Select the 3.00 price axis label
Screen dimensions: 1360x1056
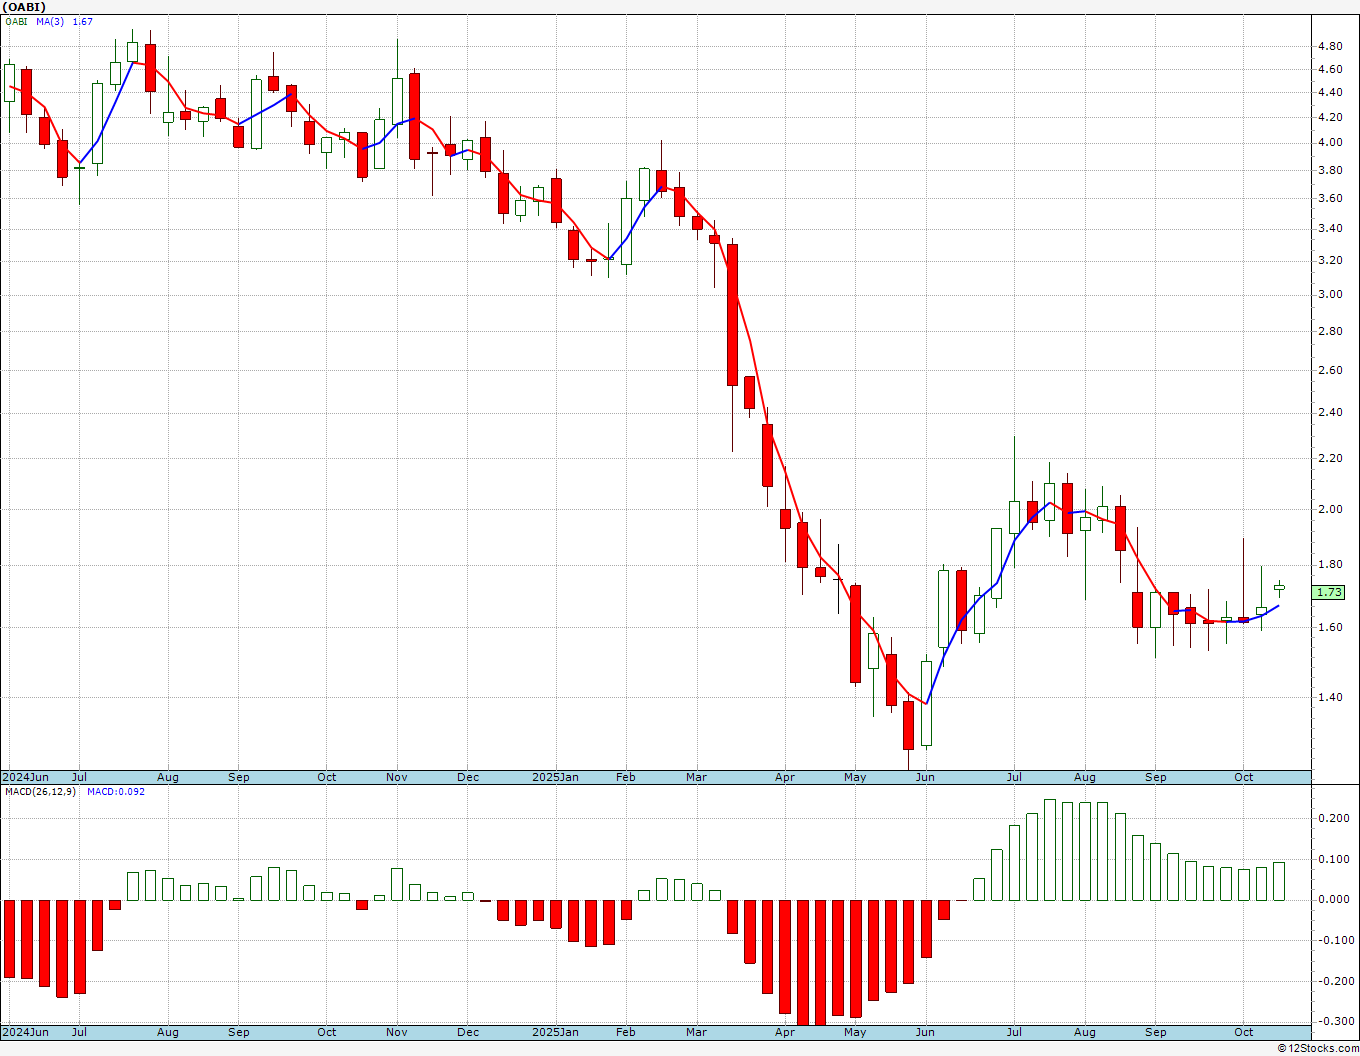tap(1330, 294)
